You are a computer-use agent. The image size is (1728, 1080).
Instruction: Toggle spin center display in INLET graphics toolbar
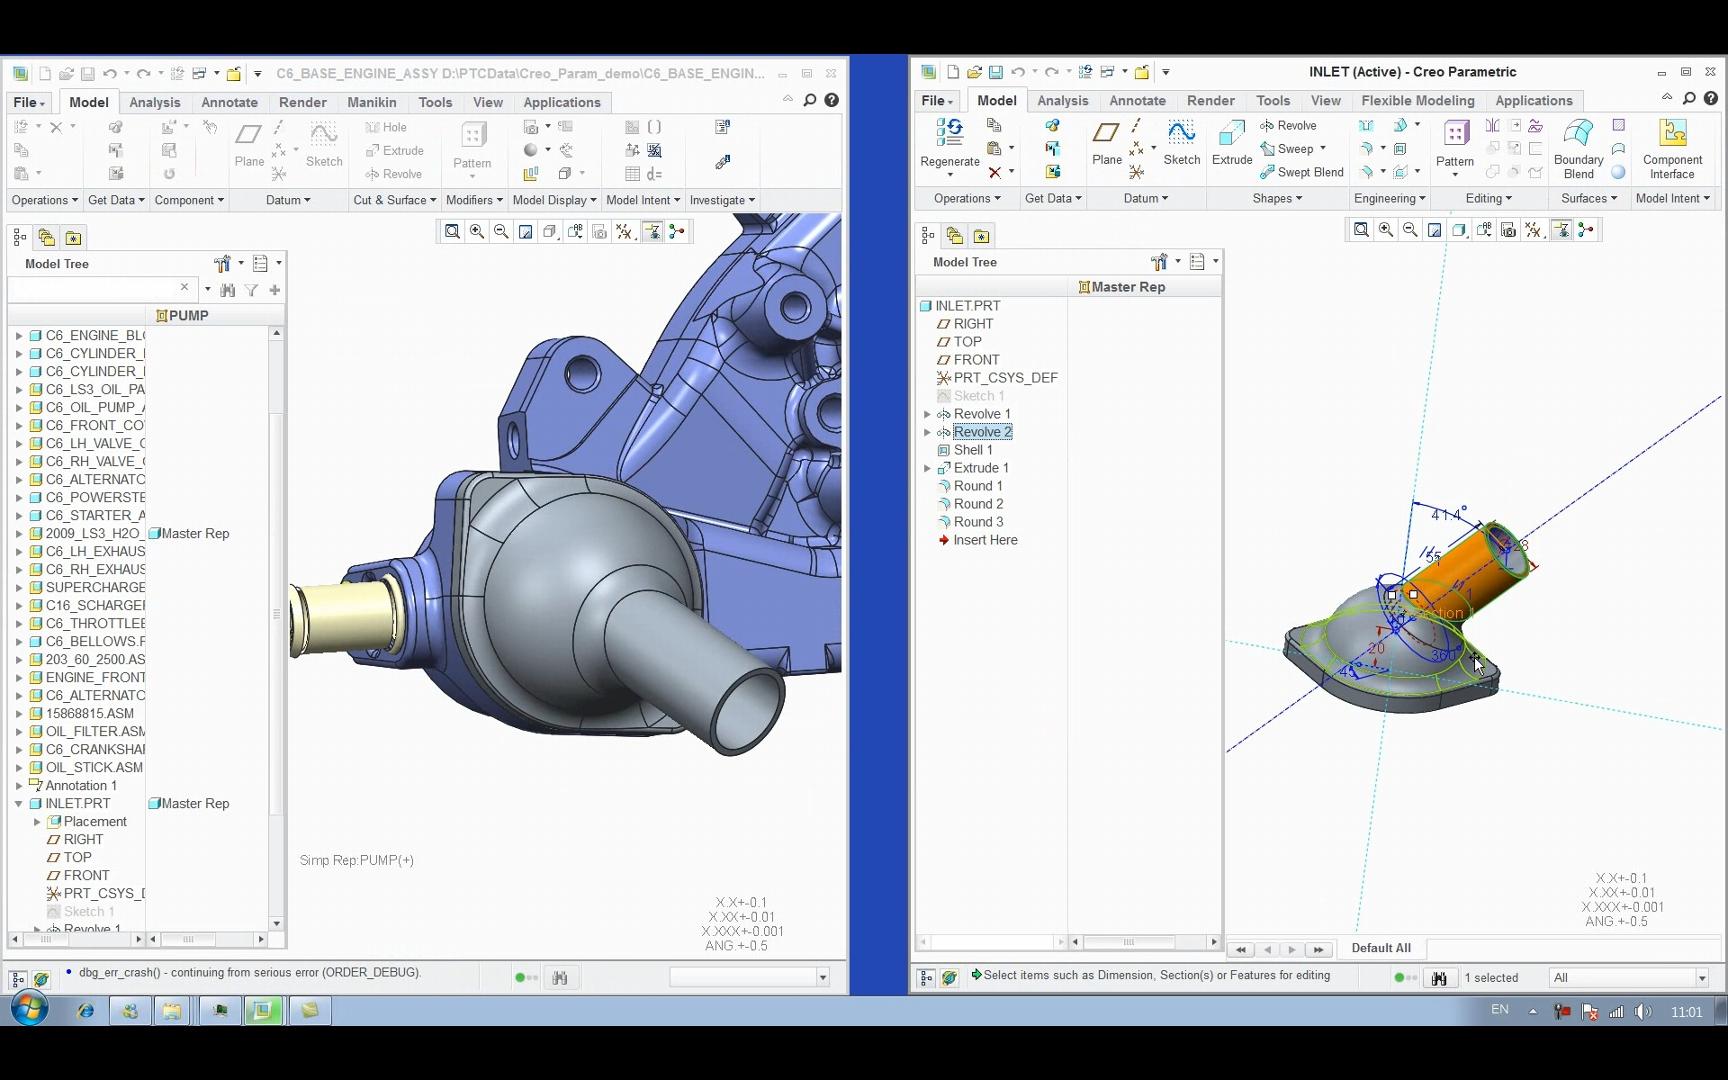(1585, 230)
